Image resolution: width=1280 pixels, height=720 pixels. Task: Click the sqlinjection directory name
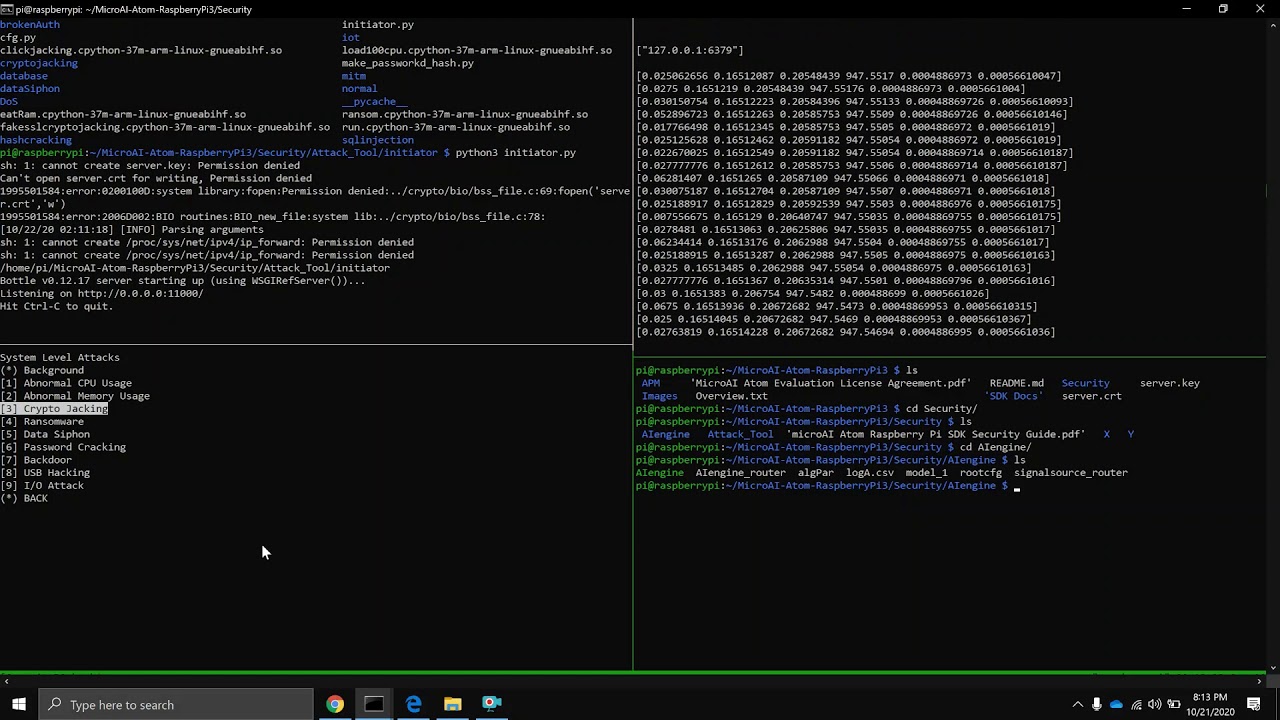click(378, 140)
